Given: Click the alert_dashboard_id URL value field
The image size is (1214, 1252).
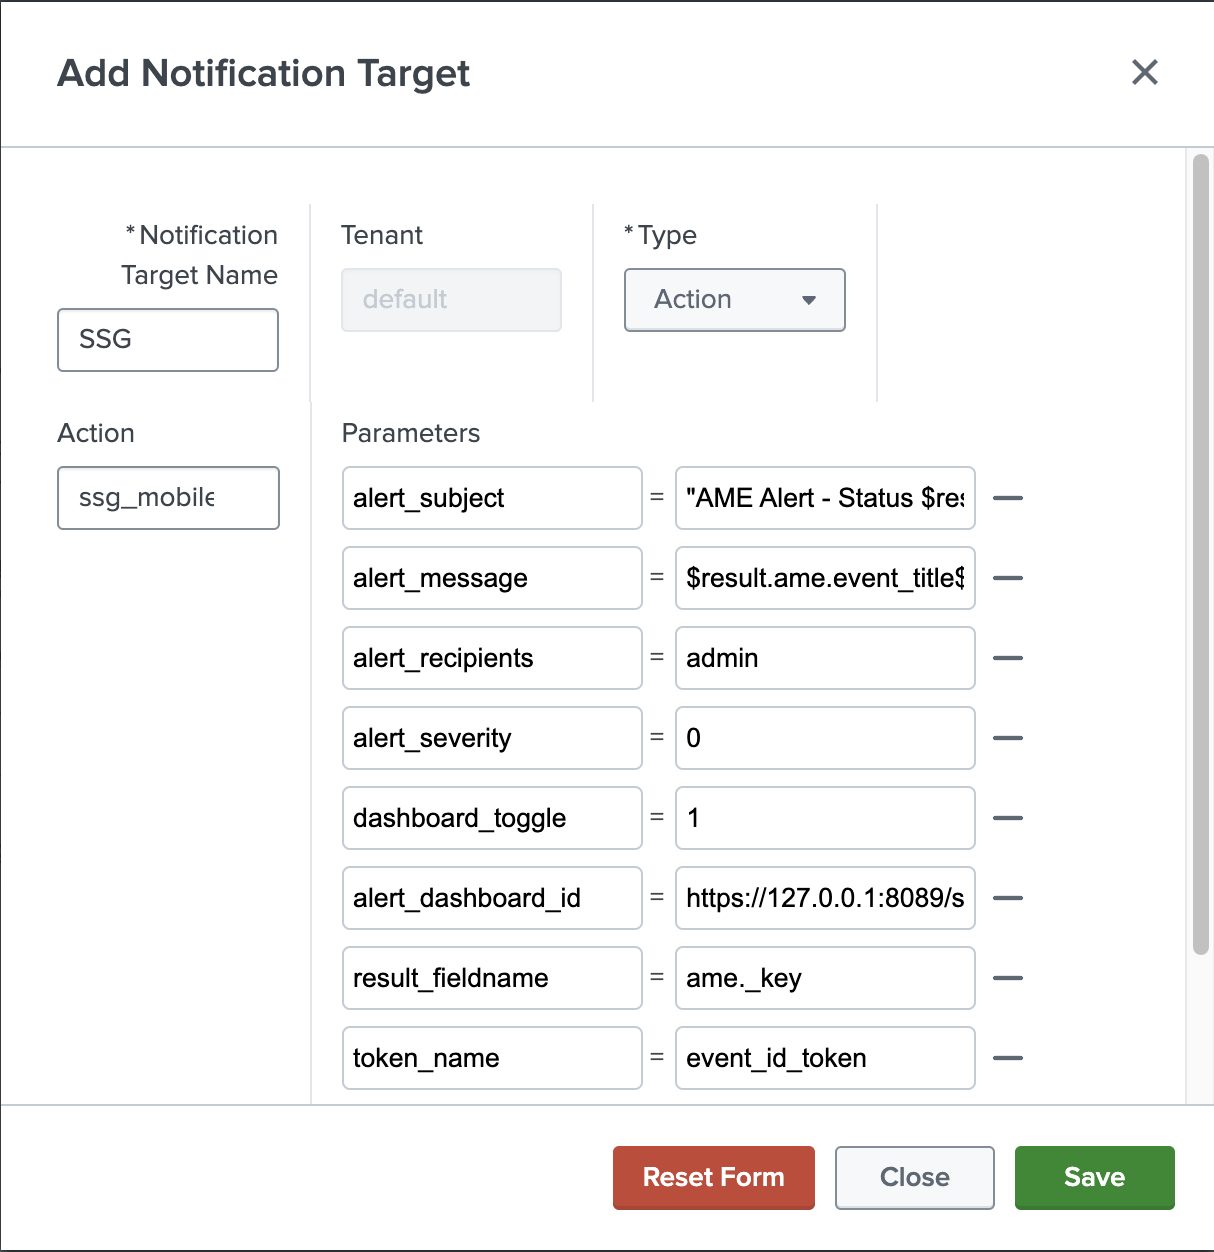Looking at the screenshot, I should tap(824, 898).
